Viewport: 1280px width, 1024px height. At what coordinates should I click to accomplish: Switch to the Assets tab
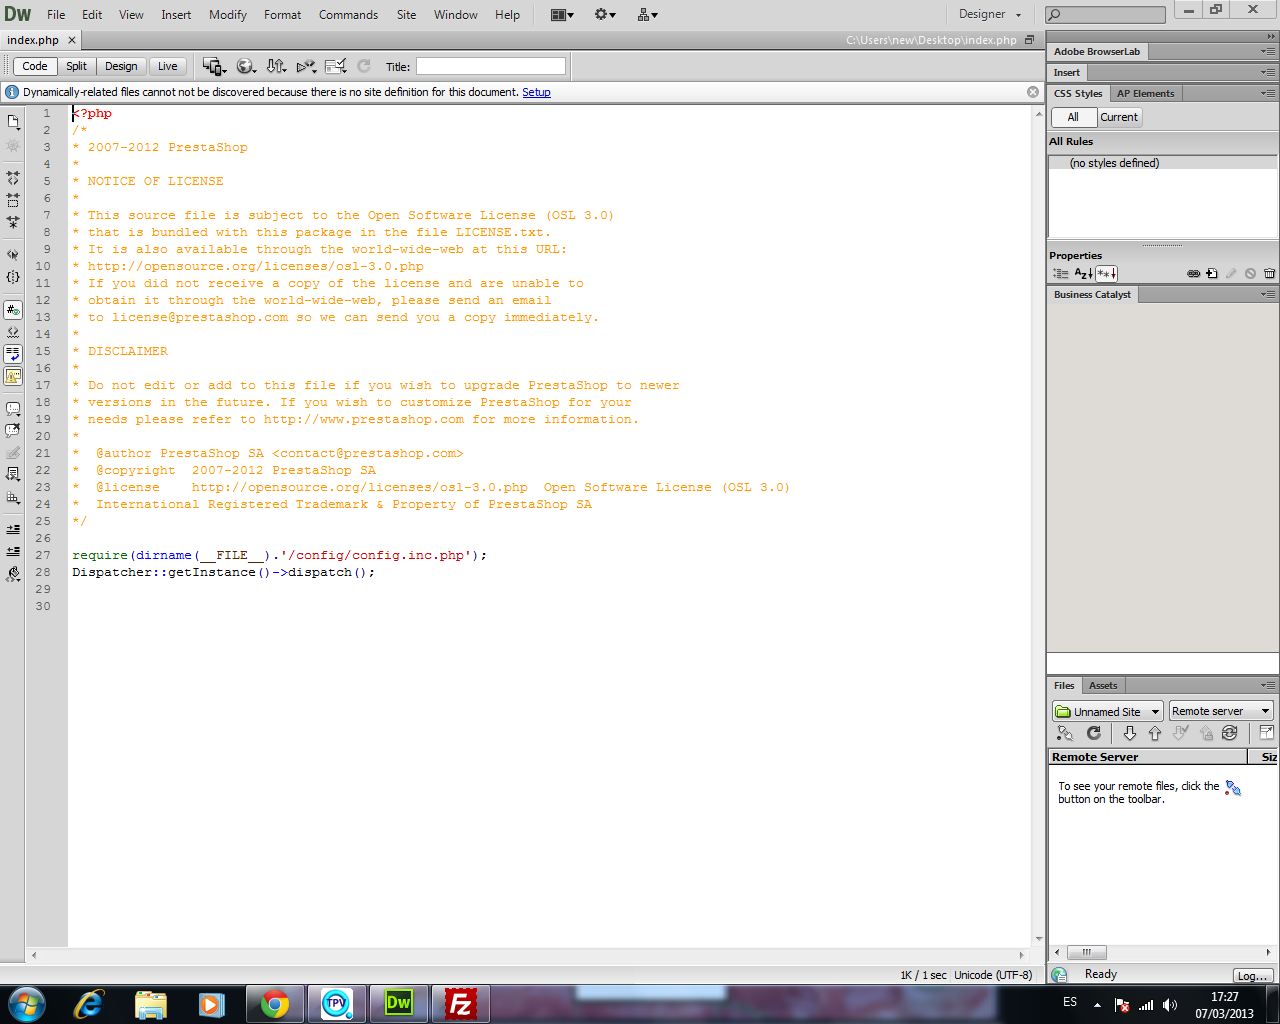[x=1103, y=686]
